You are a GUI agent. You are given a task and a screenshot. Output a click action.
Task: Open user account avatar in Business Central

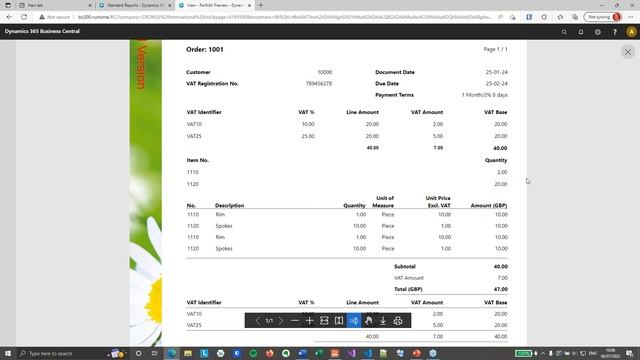pyautogui.click(x=631, y=32)
